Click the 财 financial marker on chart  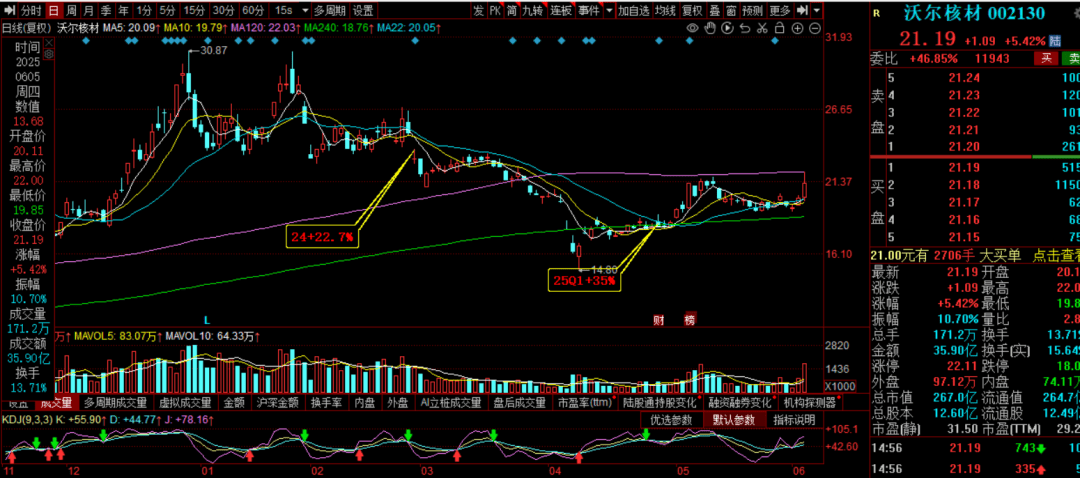658,320
